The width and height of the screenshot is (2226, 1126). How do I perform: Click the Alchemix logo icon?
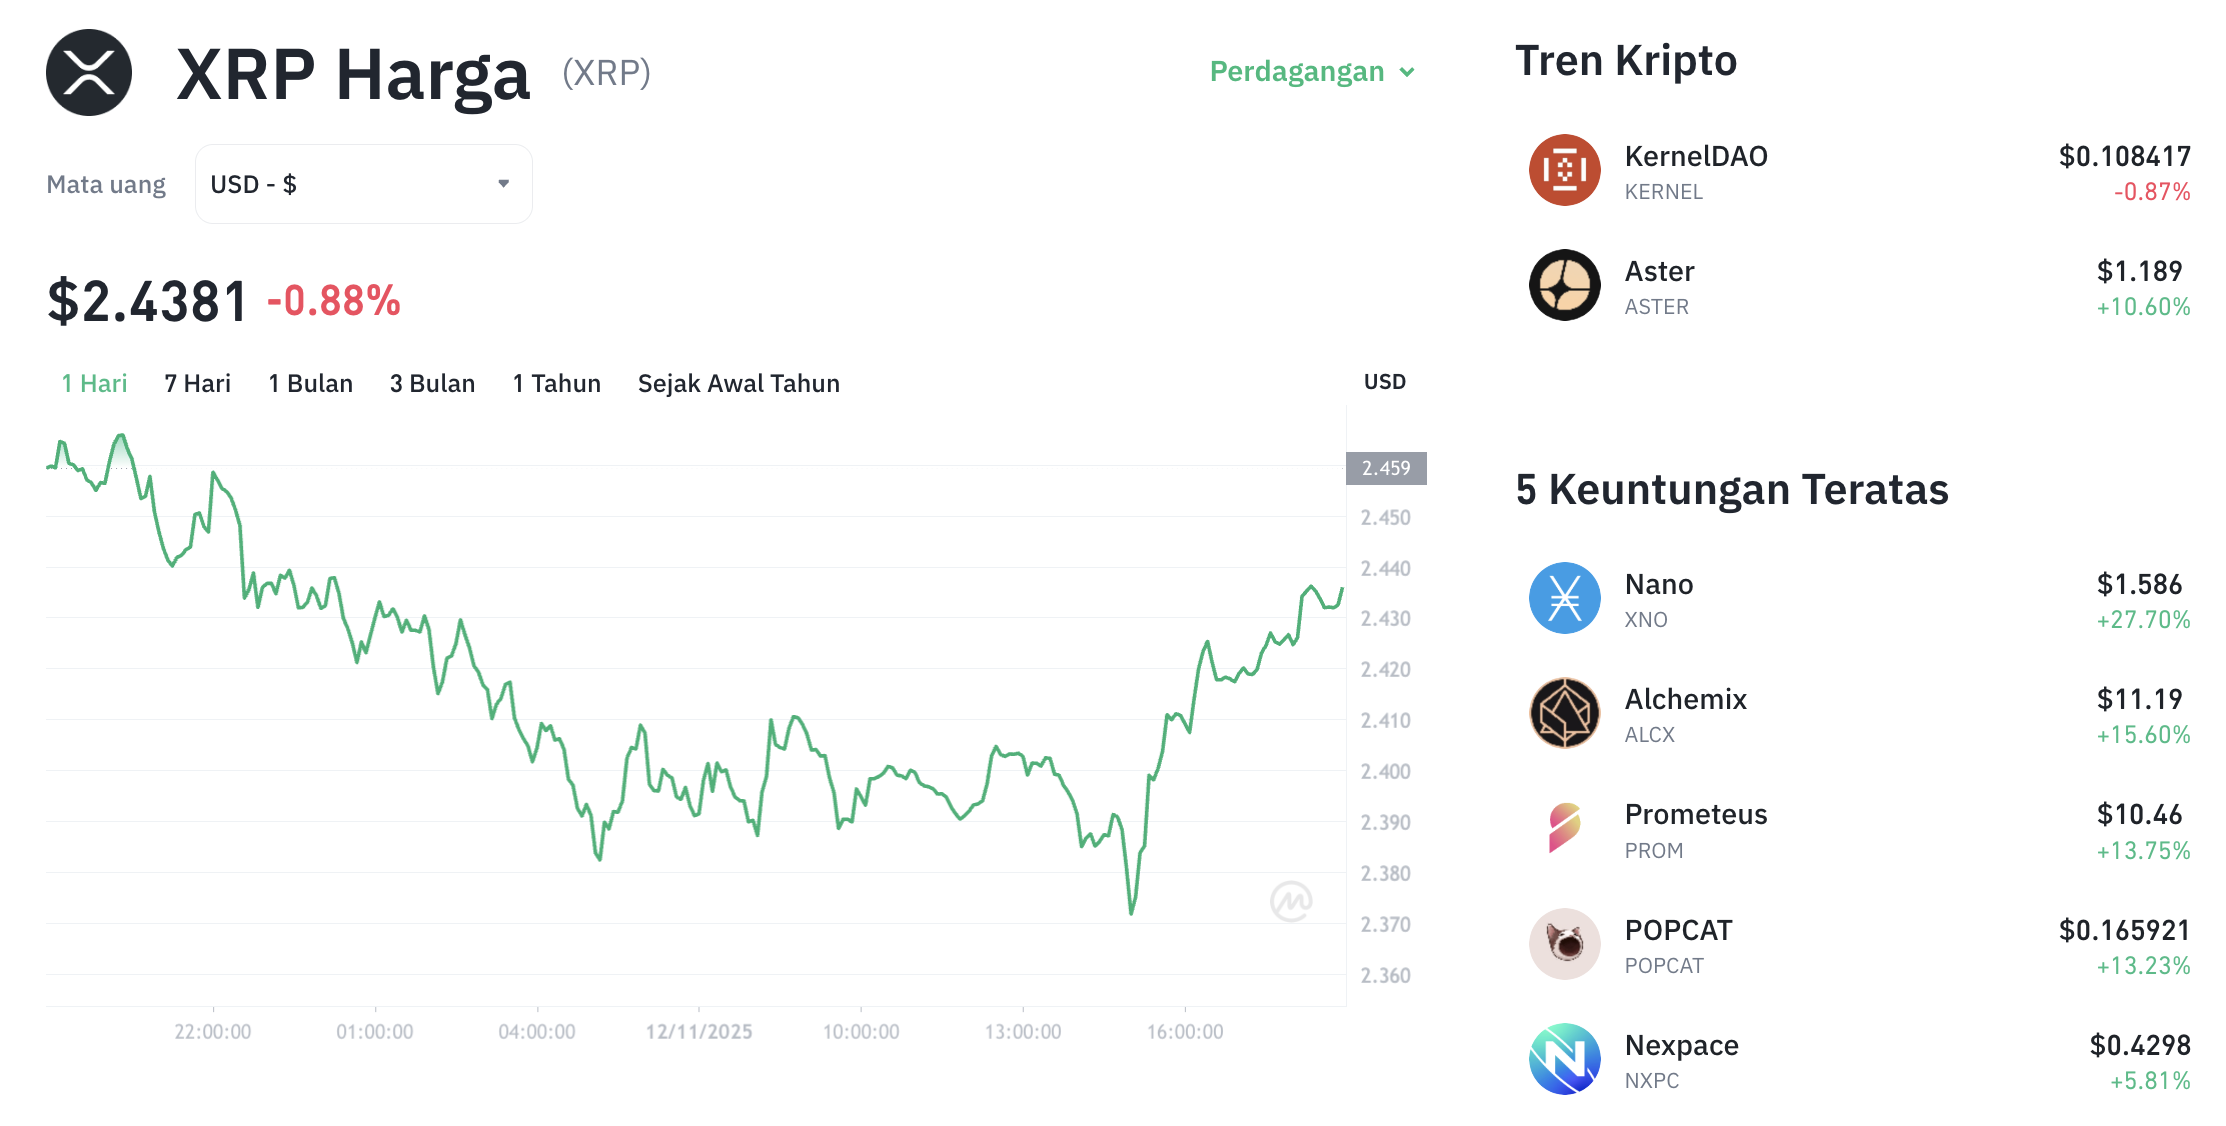(1563, 714)
